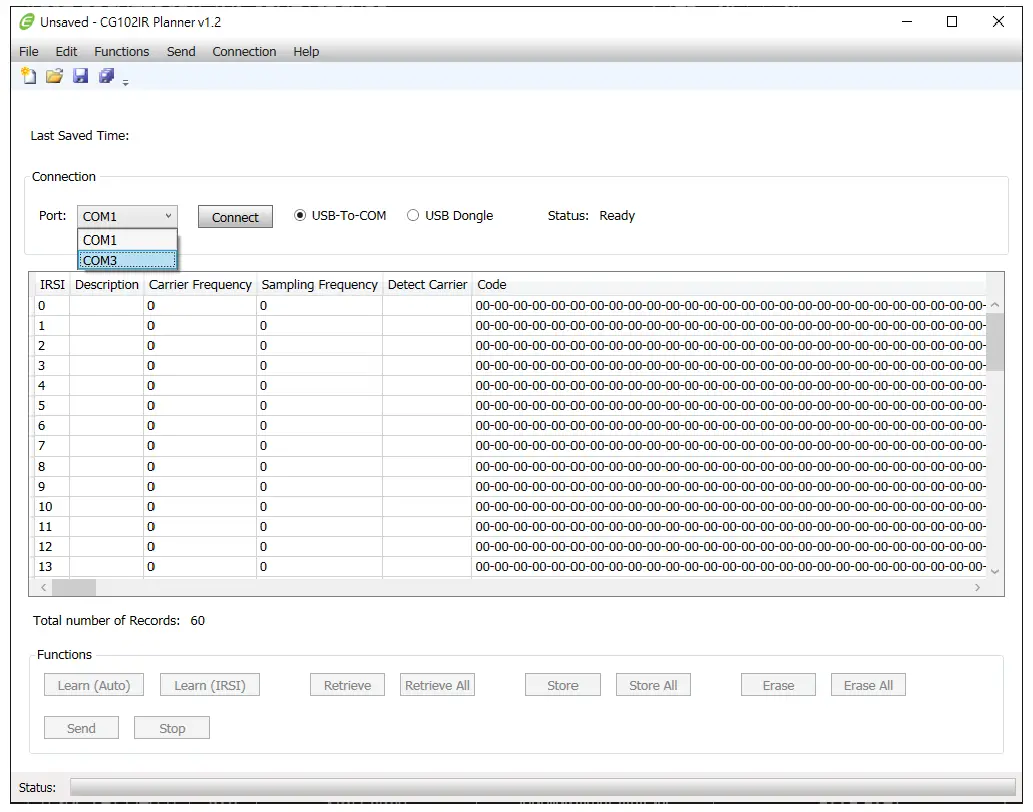Screen dimensions: 1033x812
Task: Click the Ready status text
Action: (x=617, y=216)
